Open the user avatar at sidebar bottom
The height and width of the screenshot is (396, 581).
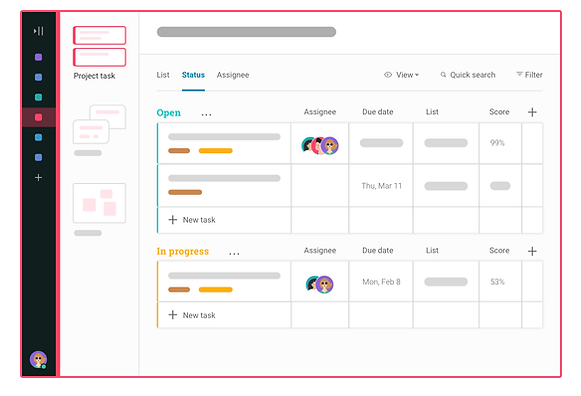[39, 360]
